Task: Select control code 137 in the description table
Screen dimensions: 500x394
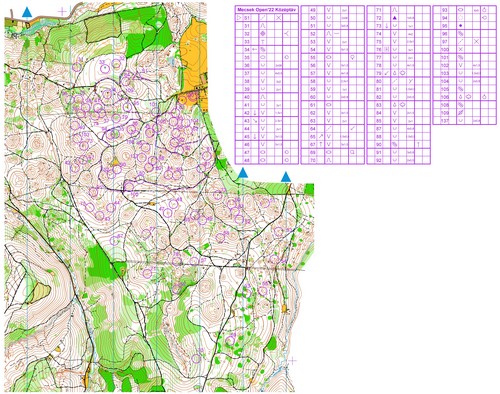Action: (445, 120)
